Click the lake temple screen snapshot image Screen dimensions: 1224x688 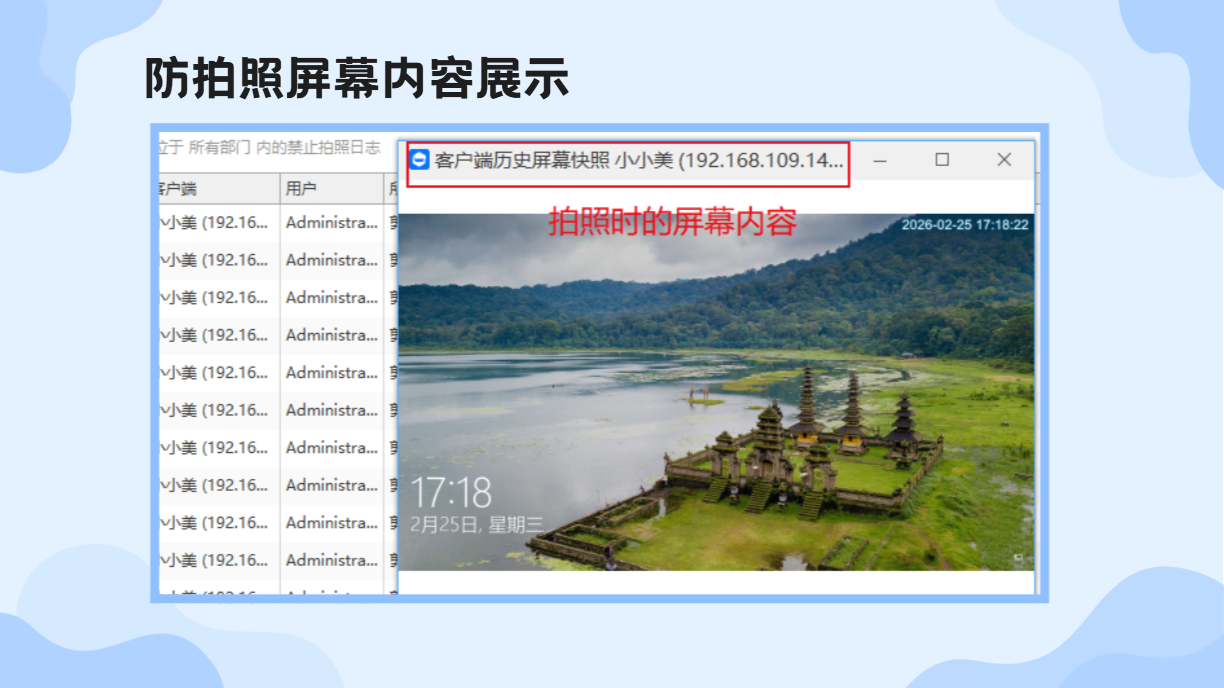tap(716, 391)
